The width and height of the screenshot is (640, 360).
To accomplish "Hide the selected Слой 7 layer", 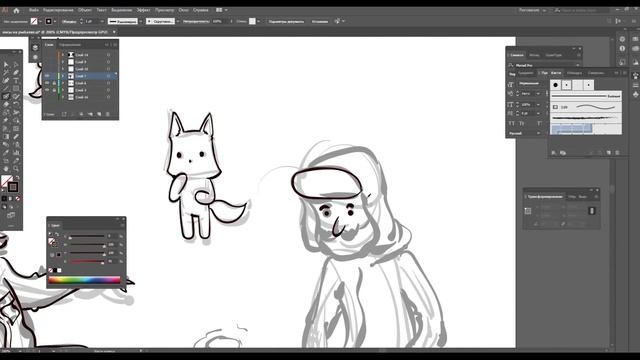I will point(47,76).
